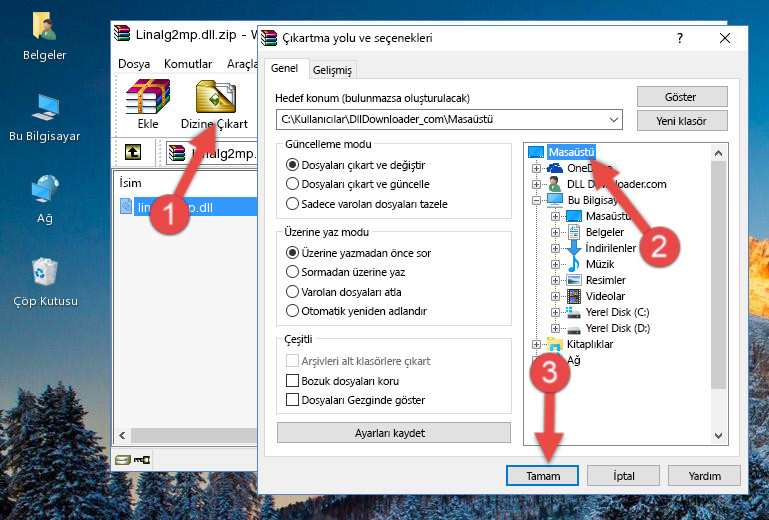Click the Belgeler document icon in tree

tap(573, 232)
